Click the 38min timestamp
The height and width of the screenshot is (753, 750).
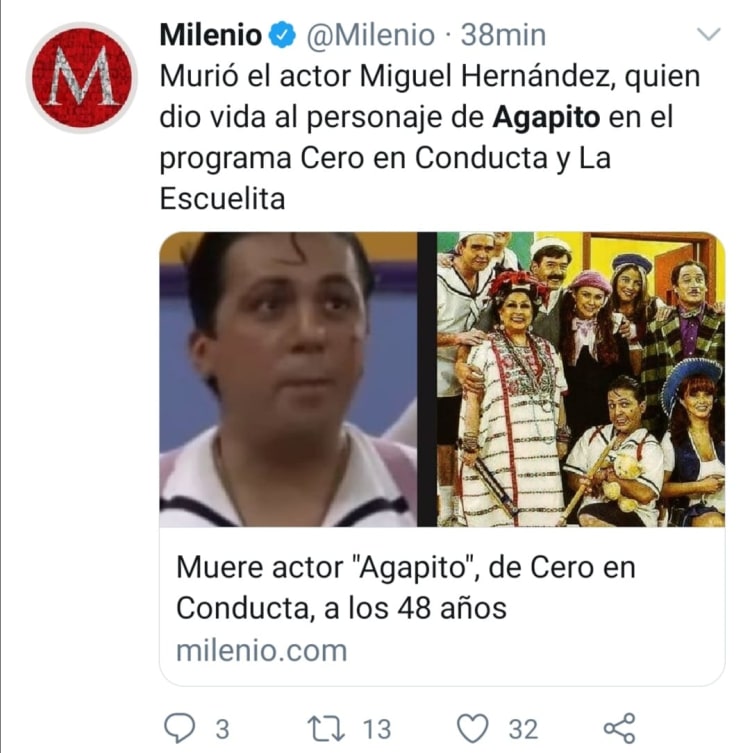503,35
